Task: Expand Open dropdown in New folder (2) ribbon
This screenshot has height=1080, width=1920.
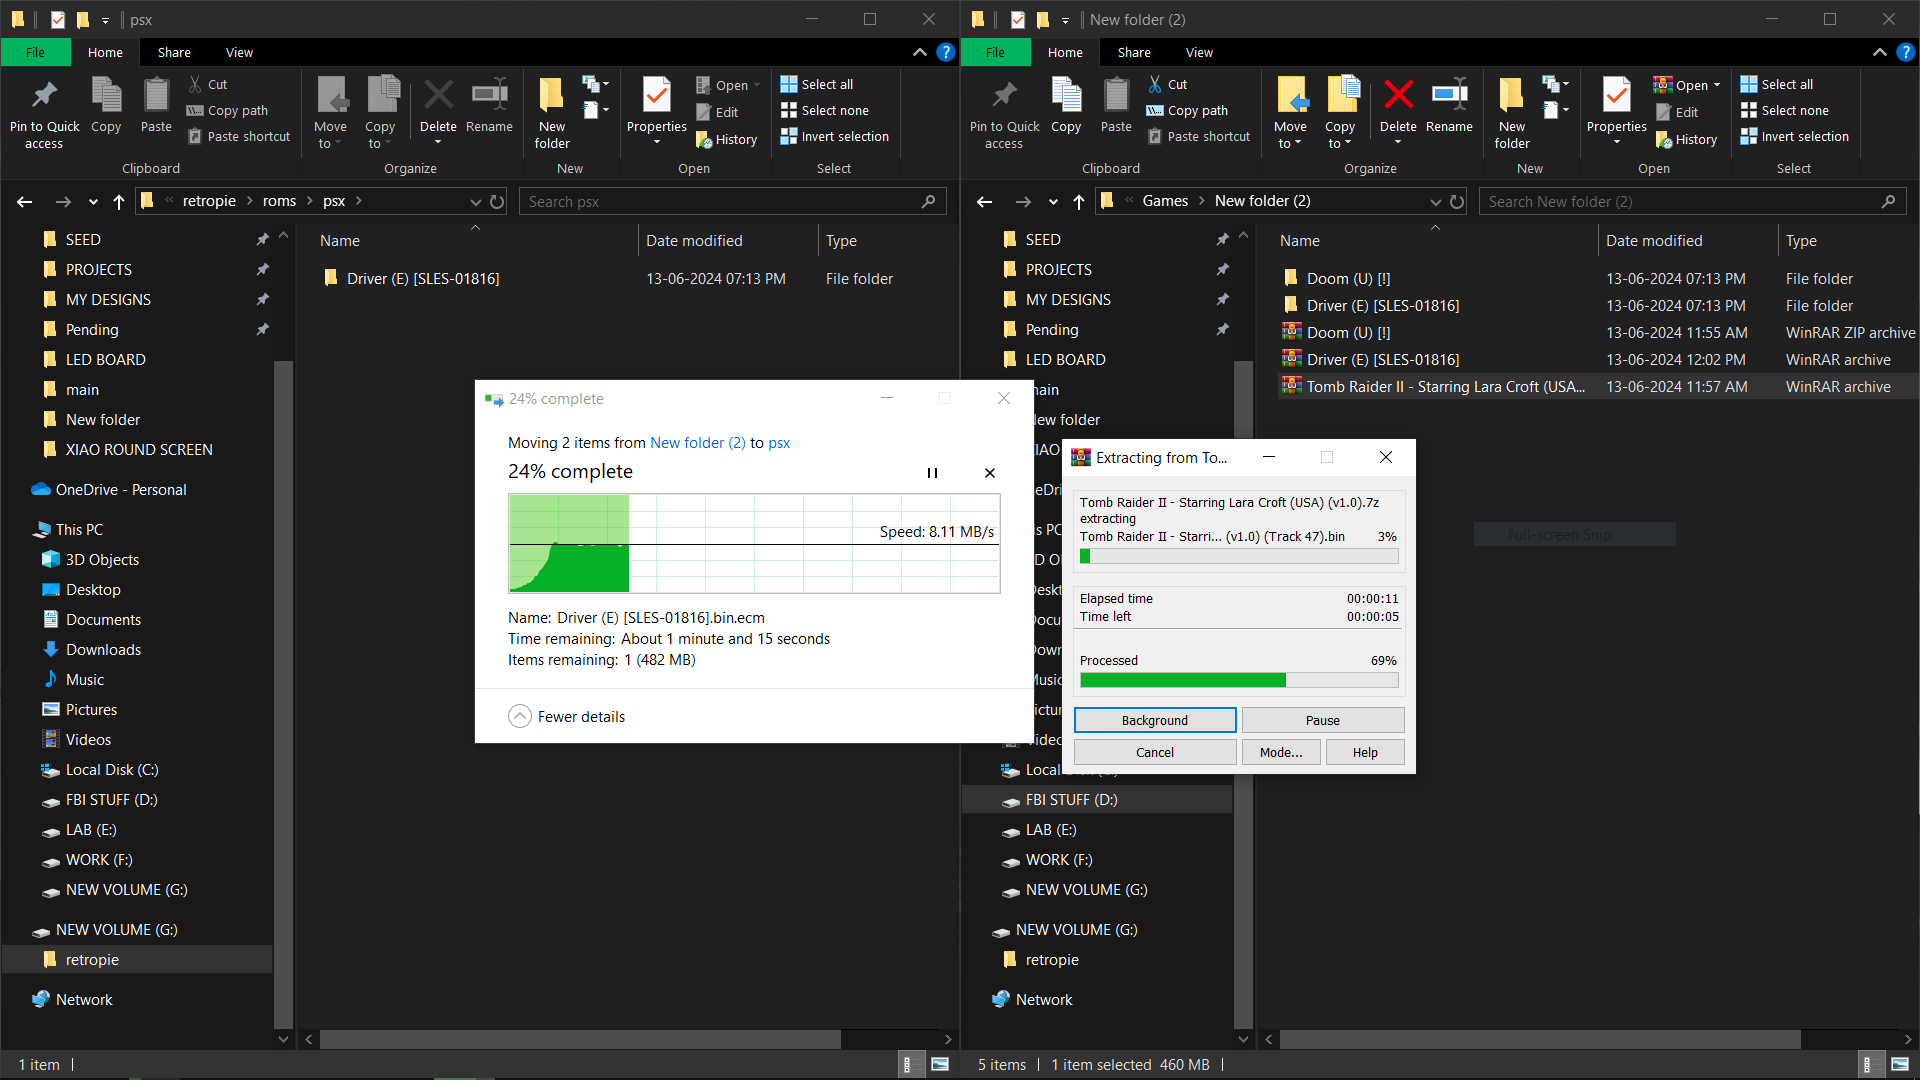Action: pos(1717,85)
